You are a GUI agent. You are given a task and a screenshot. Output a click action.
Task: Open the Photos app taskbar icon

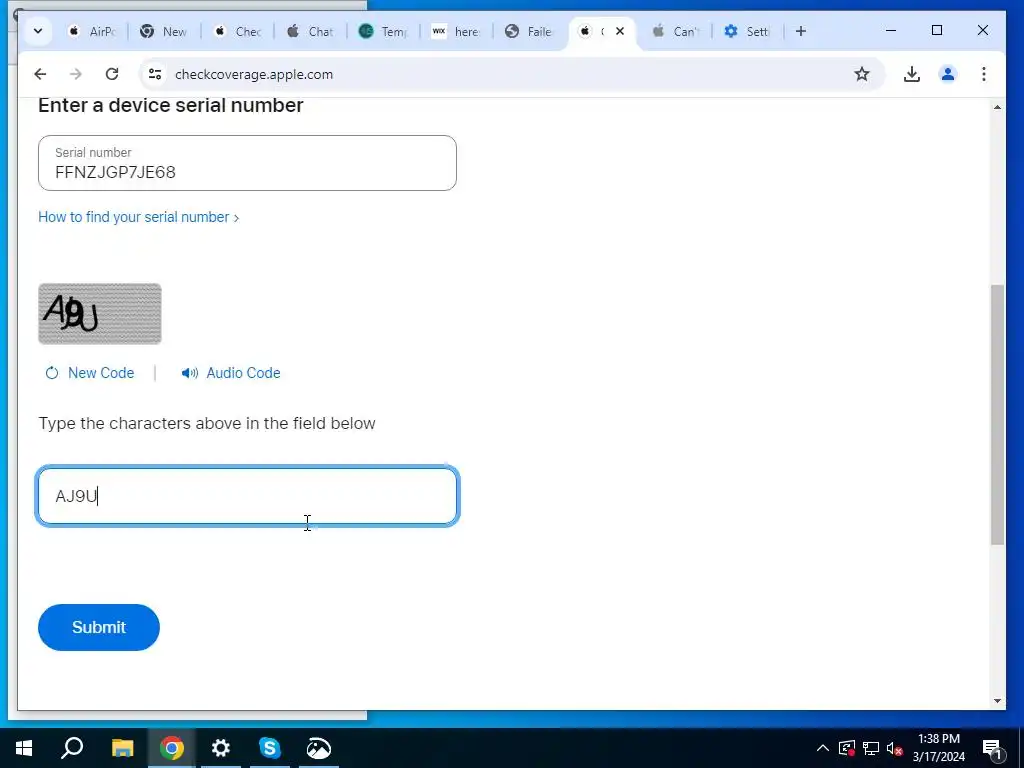319,748
